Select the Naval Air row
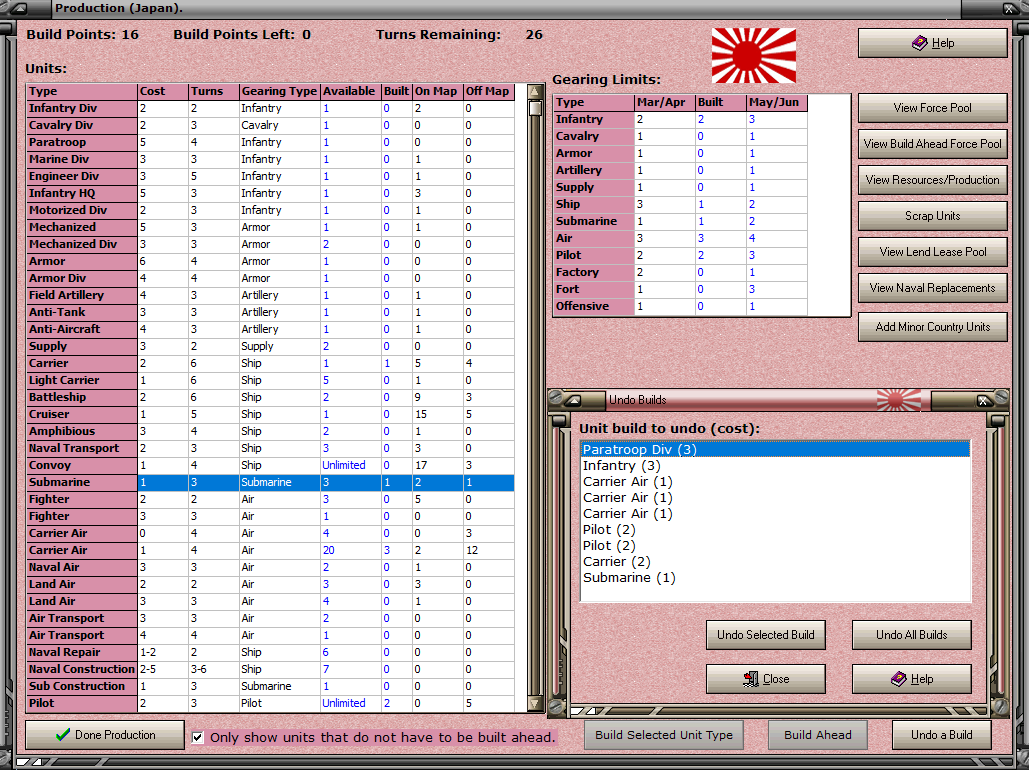The width and height of the screenshot is (1029, 770). [270, 568]
